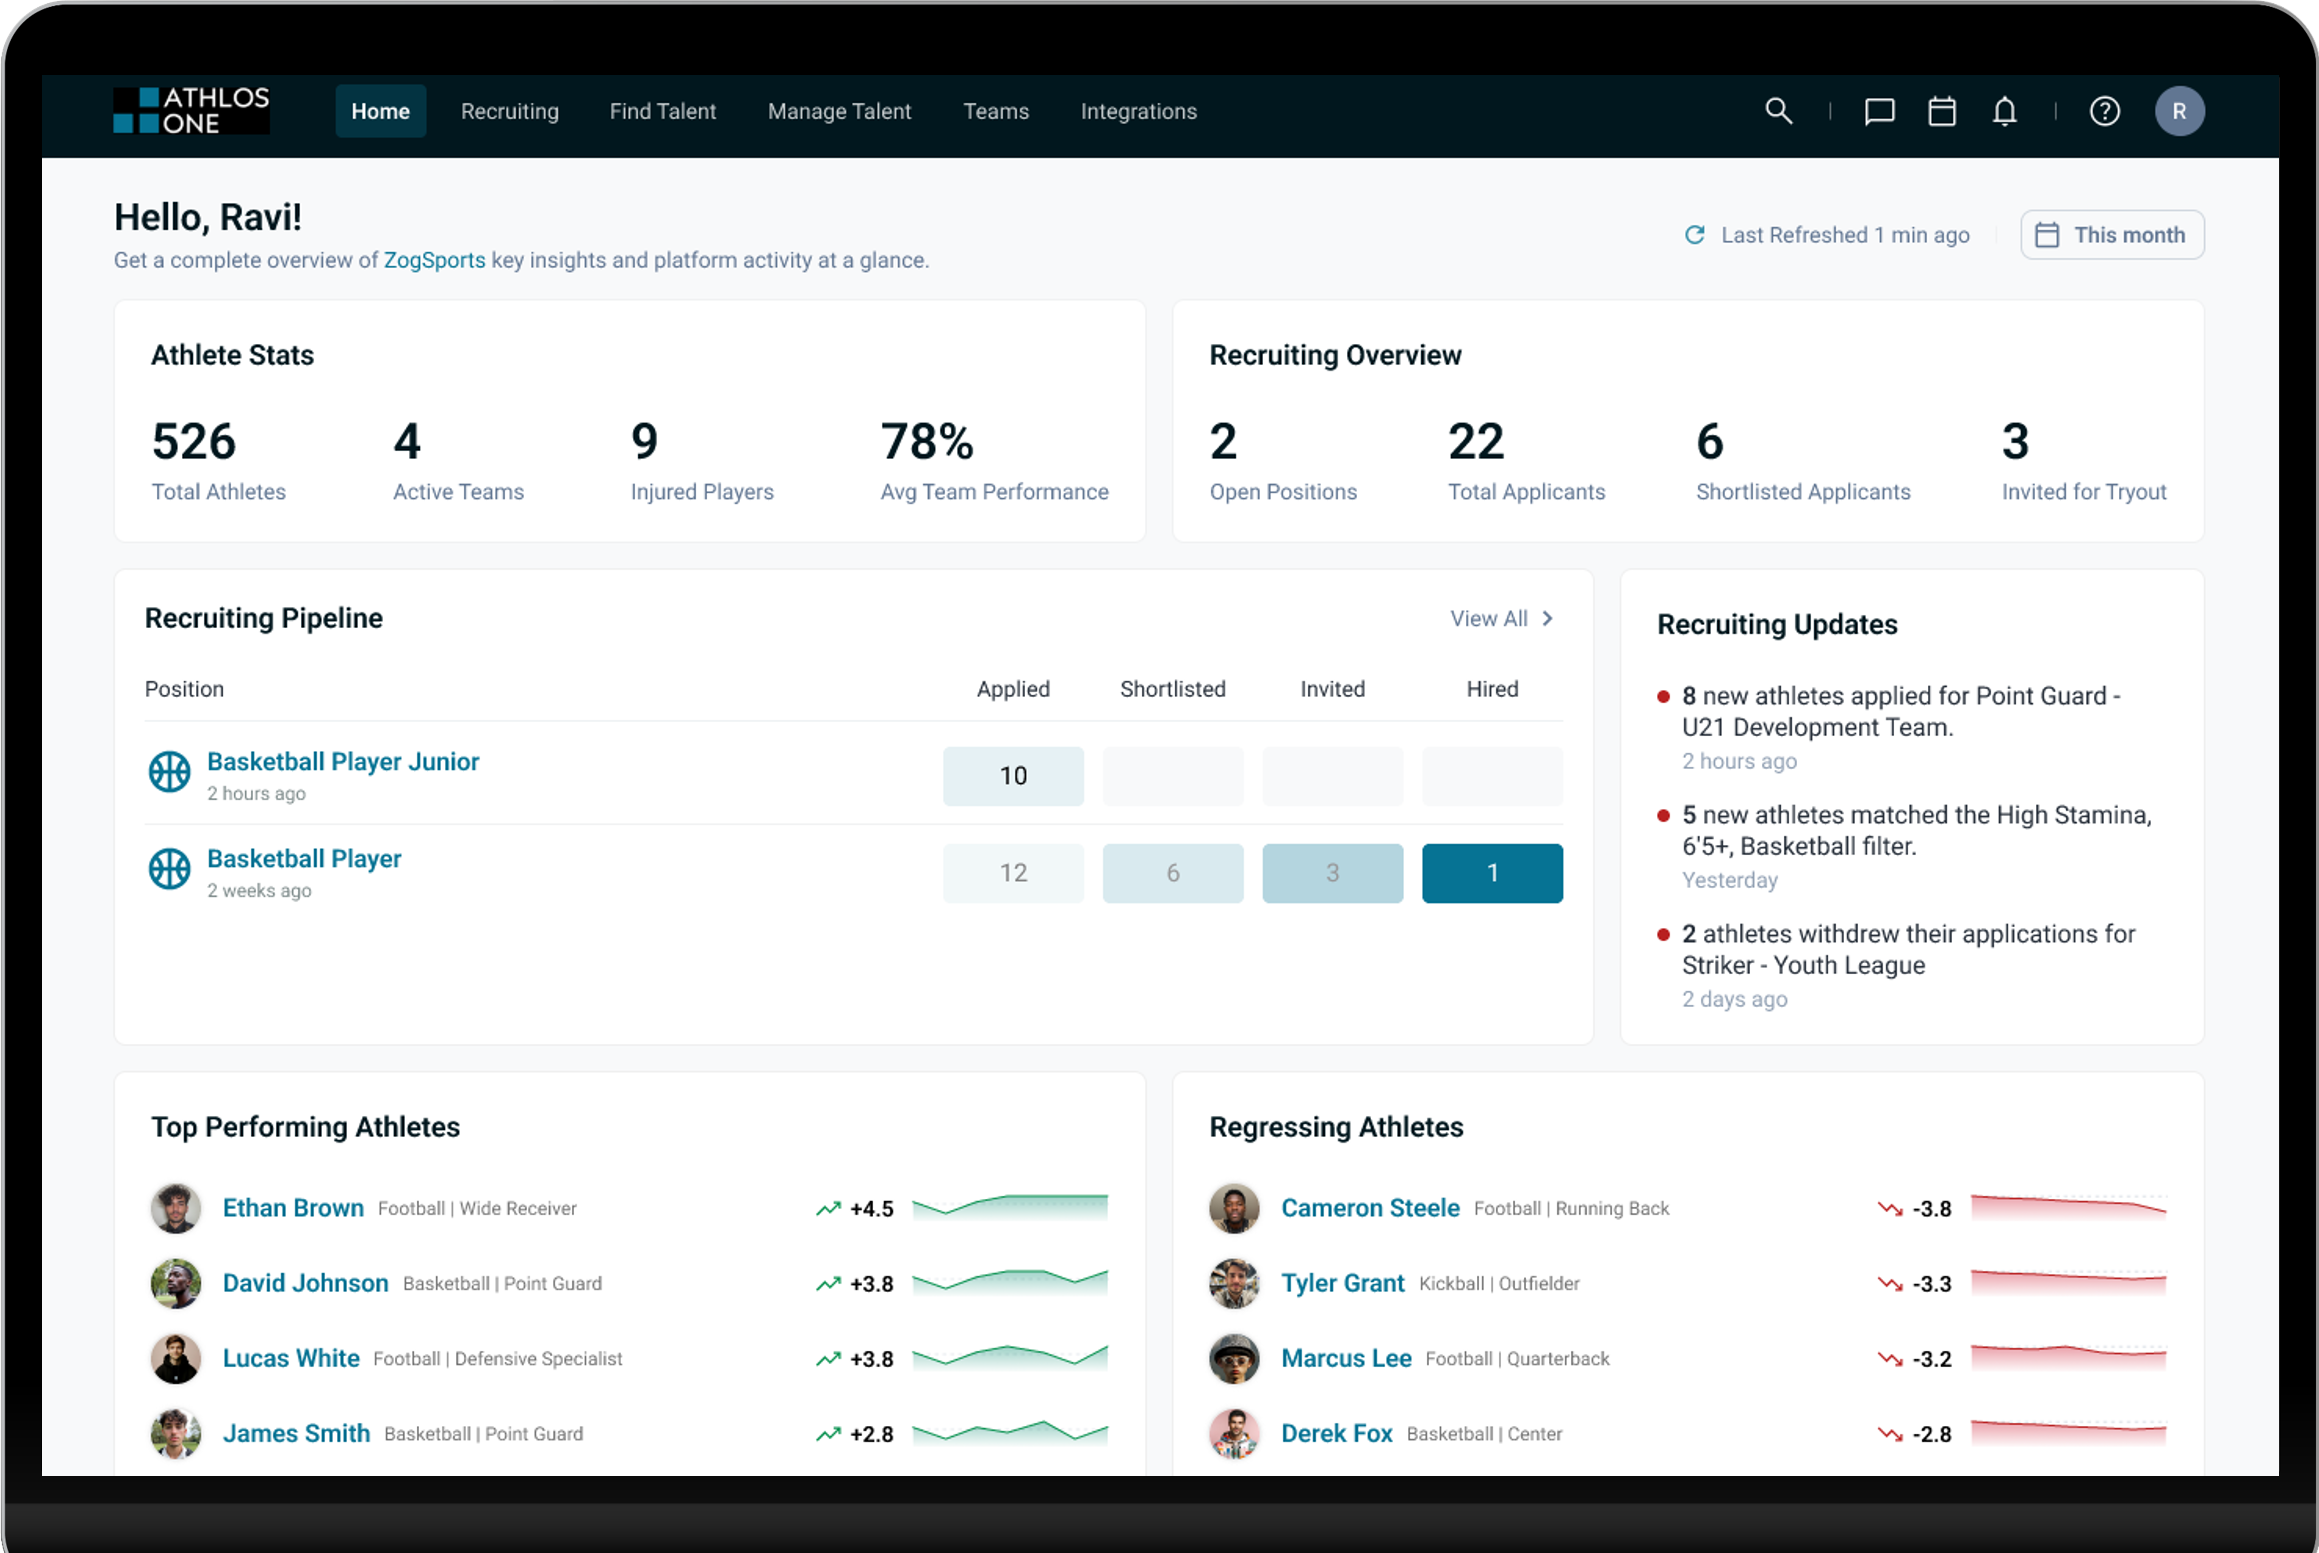2319x1553 pixels.
Task: Select Invited count 3 cell
Action: (x=1332, y=873)
